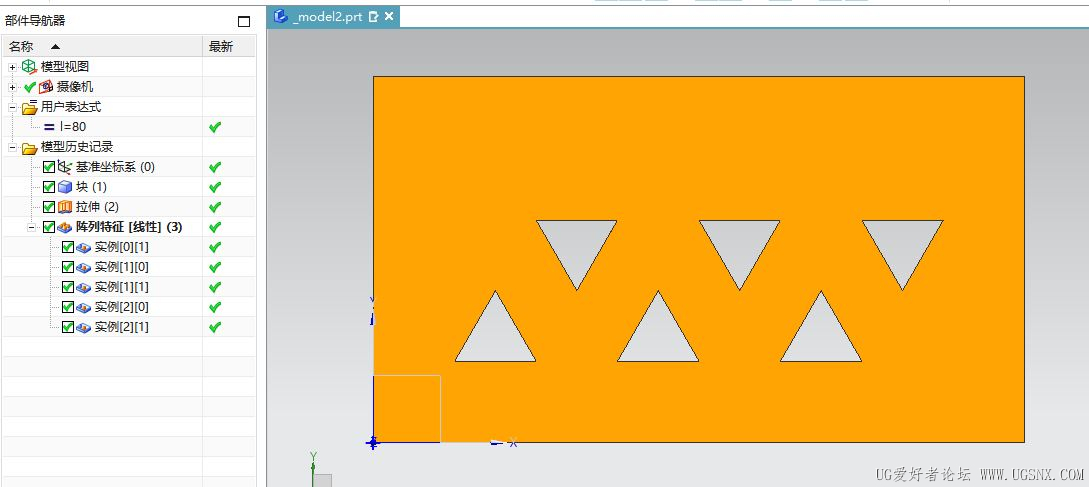Select the 基准坐标系 (0) row
This screenshot has height=487, width=1089.
128,167
